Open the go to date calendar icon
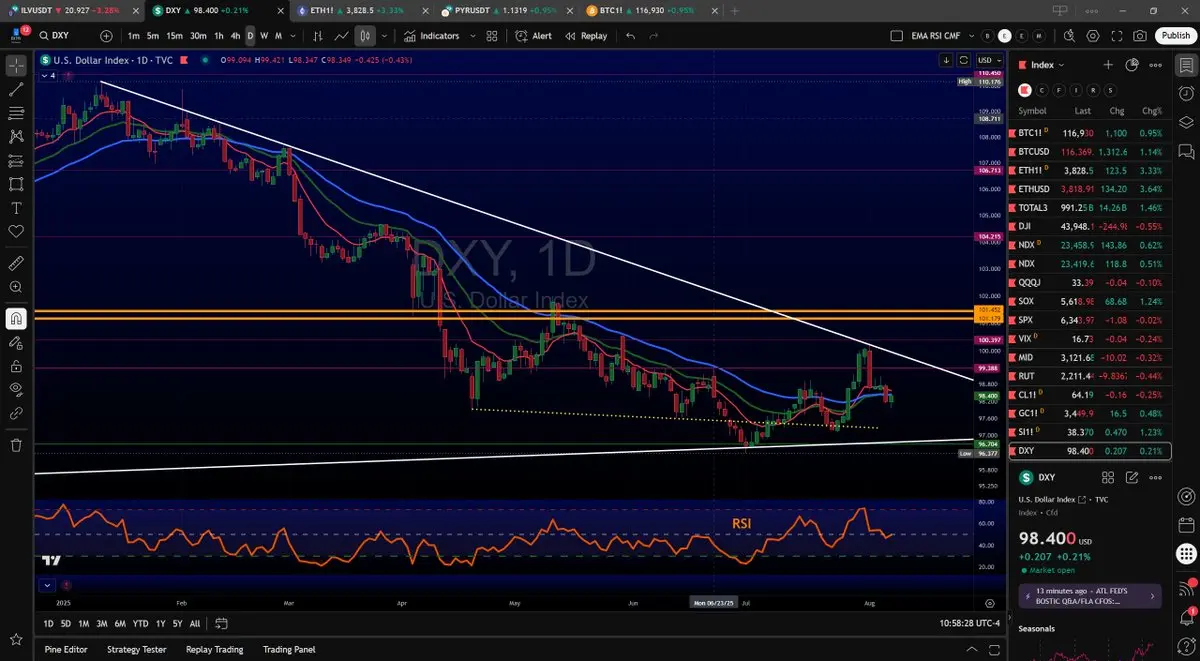The height and width of the screenshot is (661, 1200). [x=221, y=623]
